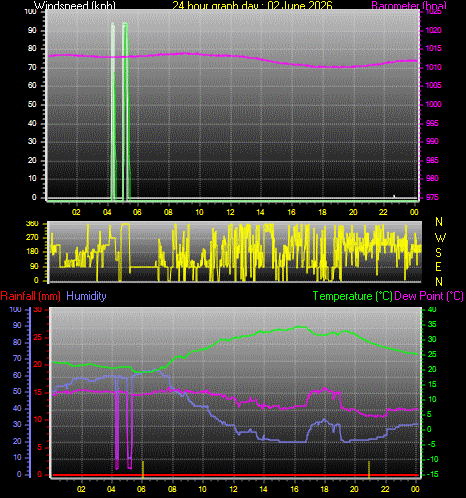Click the "18" hour label under windspeed chart
The width and height of the screenshot is (466, 498).
pyautogui.click(x=322, y=212)
